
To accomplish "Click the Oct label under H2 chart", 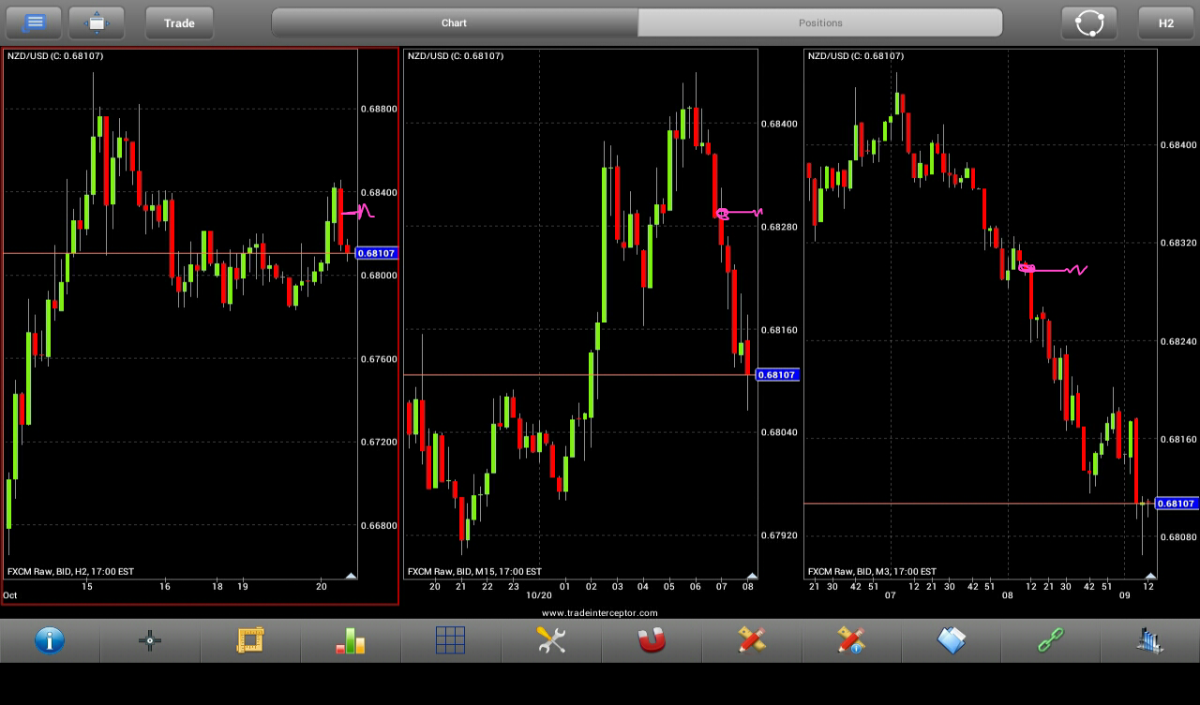I will [11, 596].
